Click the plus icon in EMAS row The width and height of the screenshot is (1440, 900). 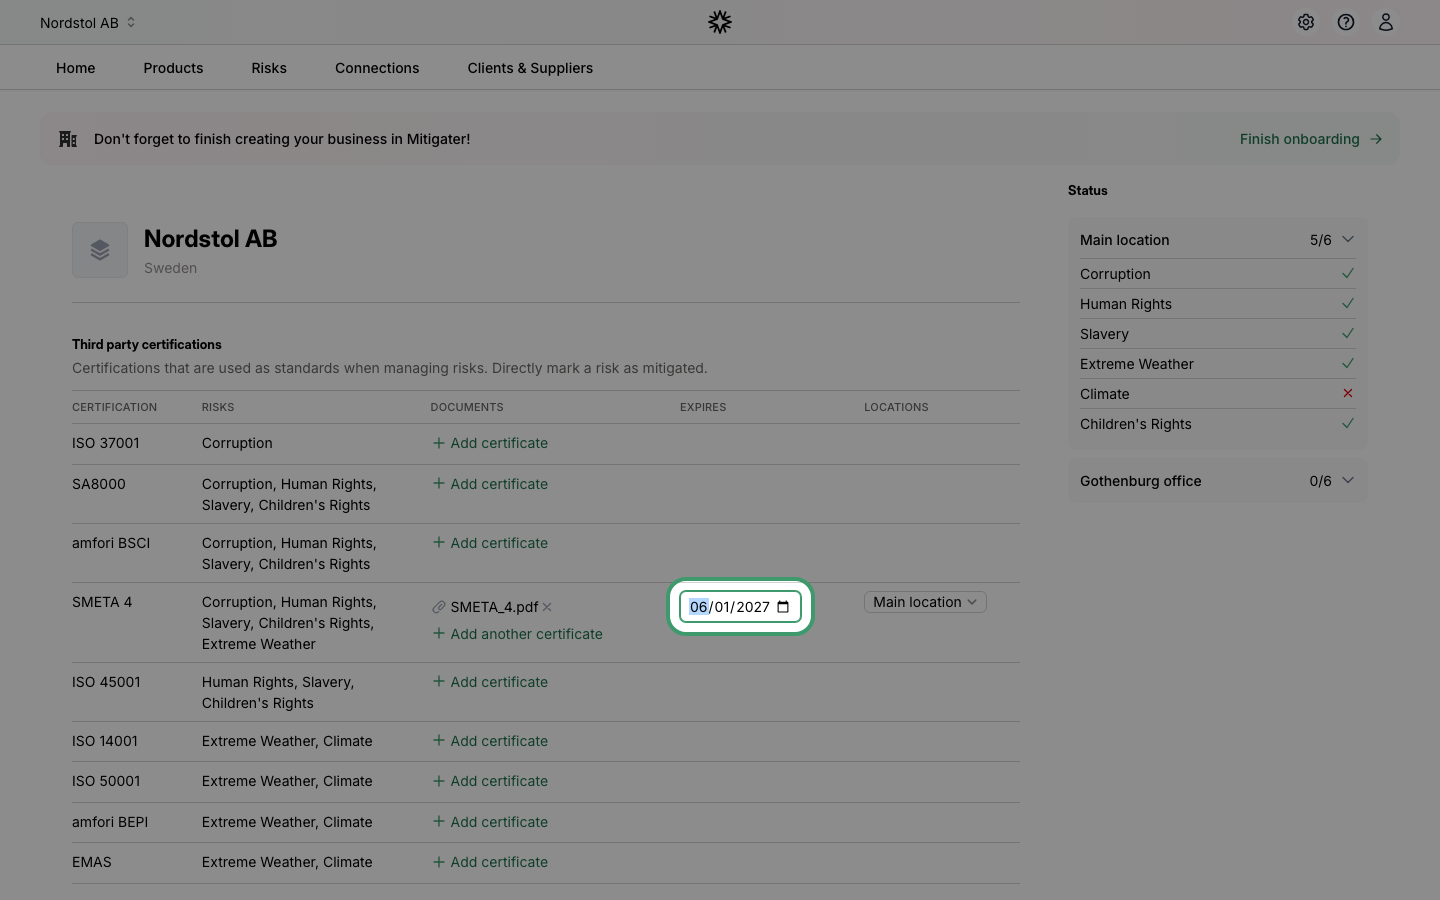[438, 862]
